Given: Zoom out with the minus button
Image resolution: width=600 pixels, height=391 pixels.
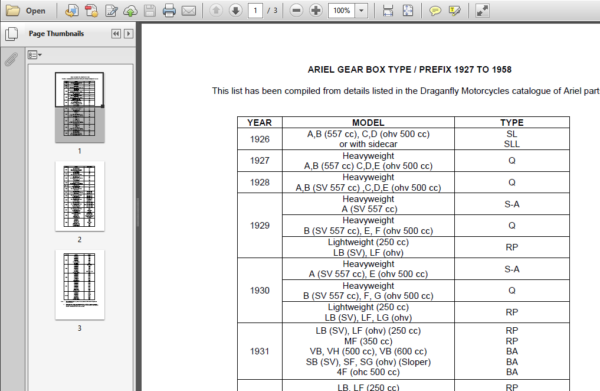Looking at the screenshot, I should 296,10.
